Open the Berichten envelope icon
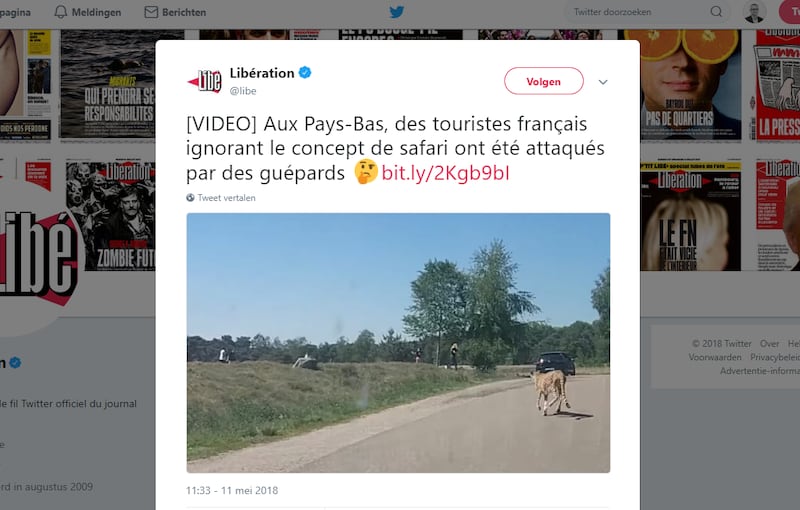The image size is (800, 510). [x=151, y=12]
